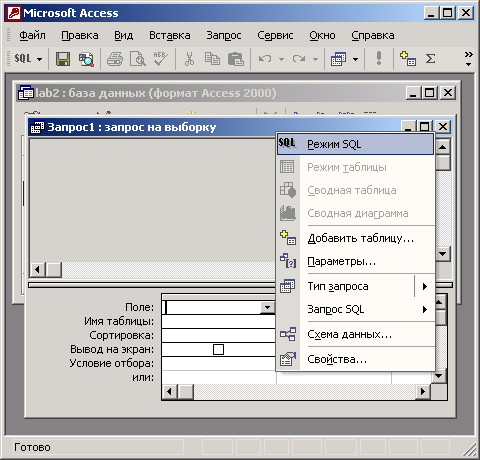Maximize the lab2 database window

[429, 93]
